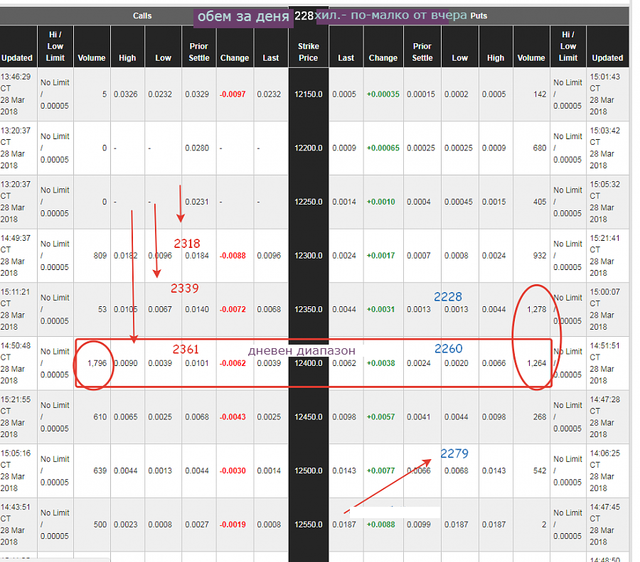Click calls change -0.0030 value
The image size is (640, 562).
coord(233,471)
